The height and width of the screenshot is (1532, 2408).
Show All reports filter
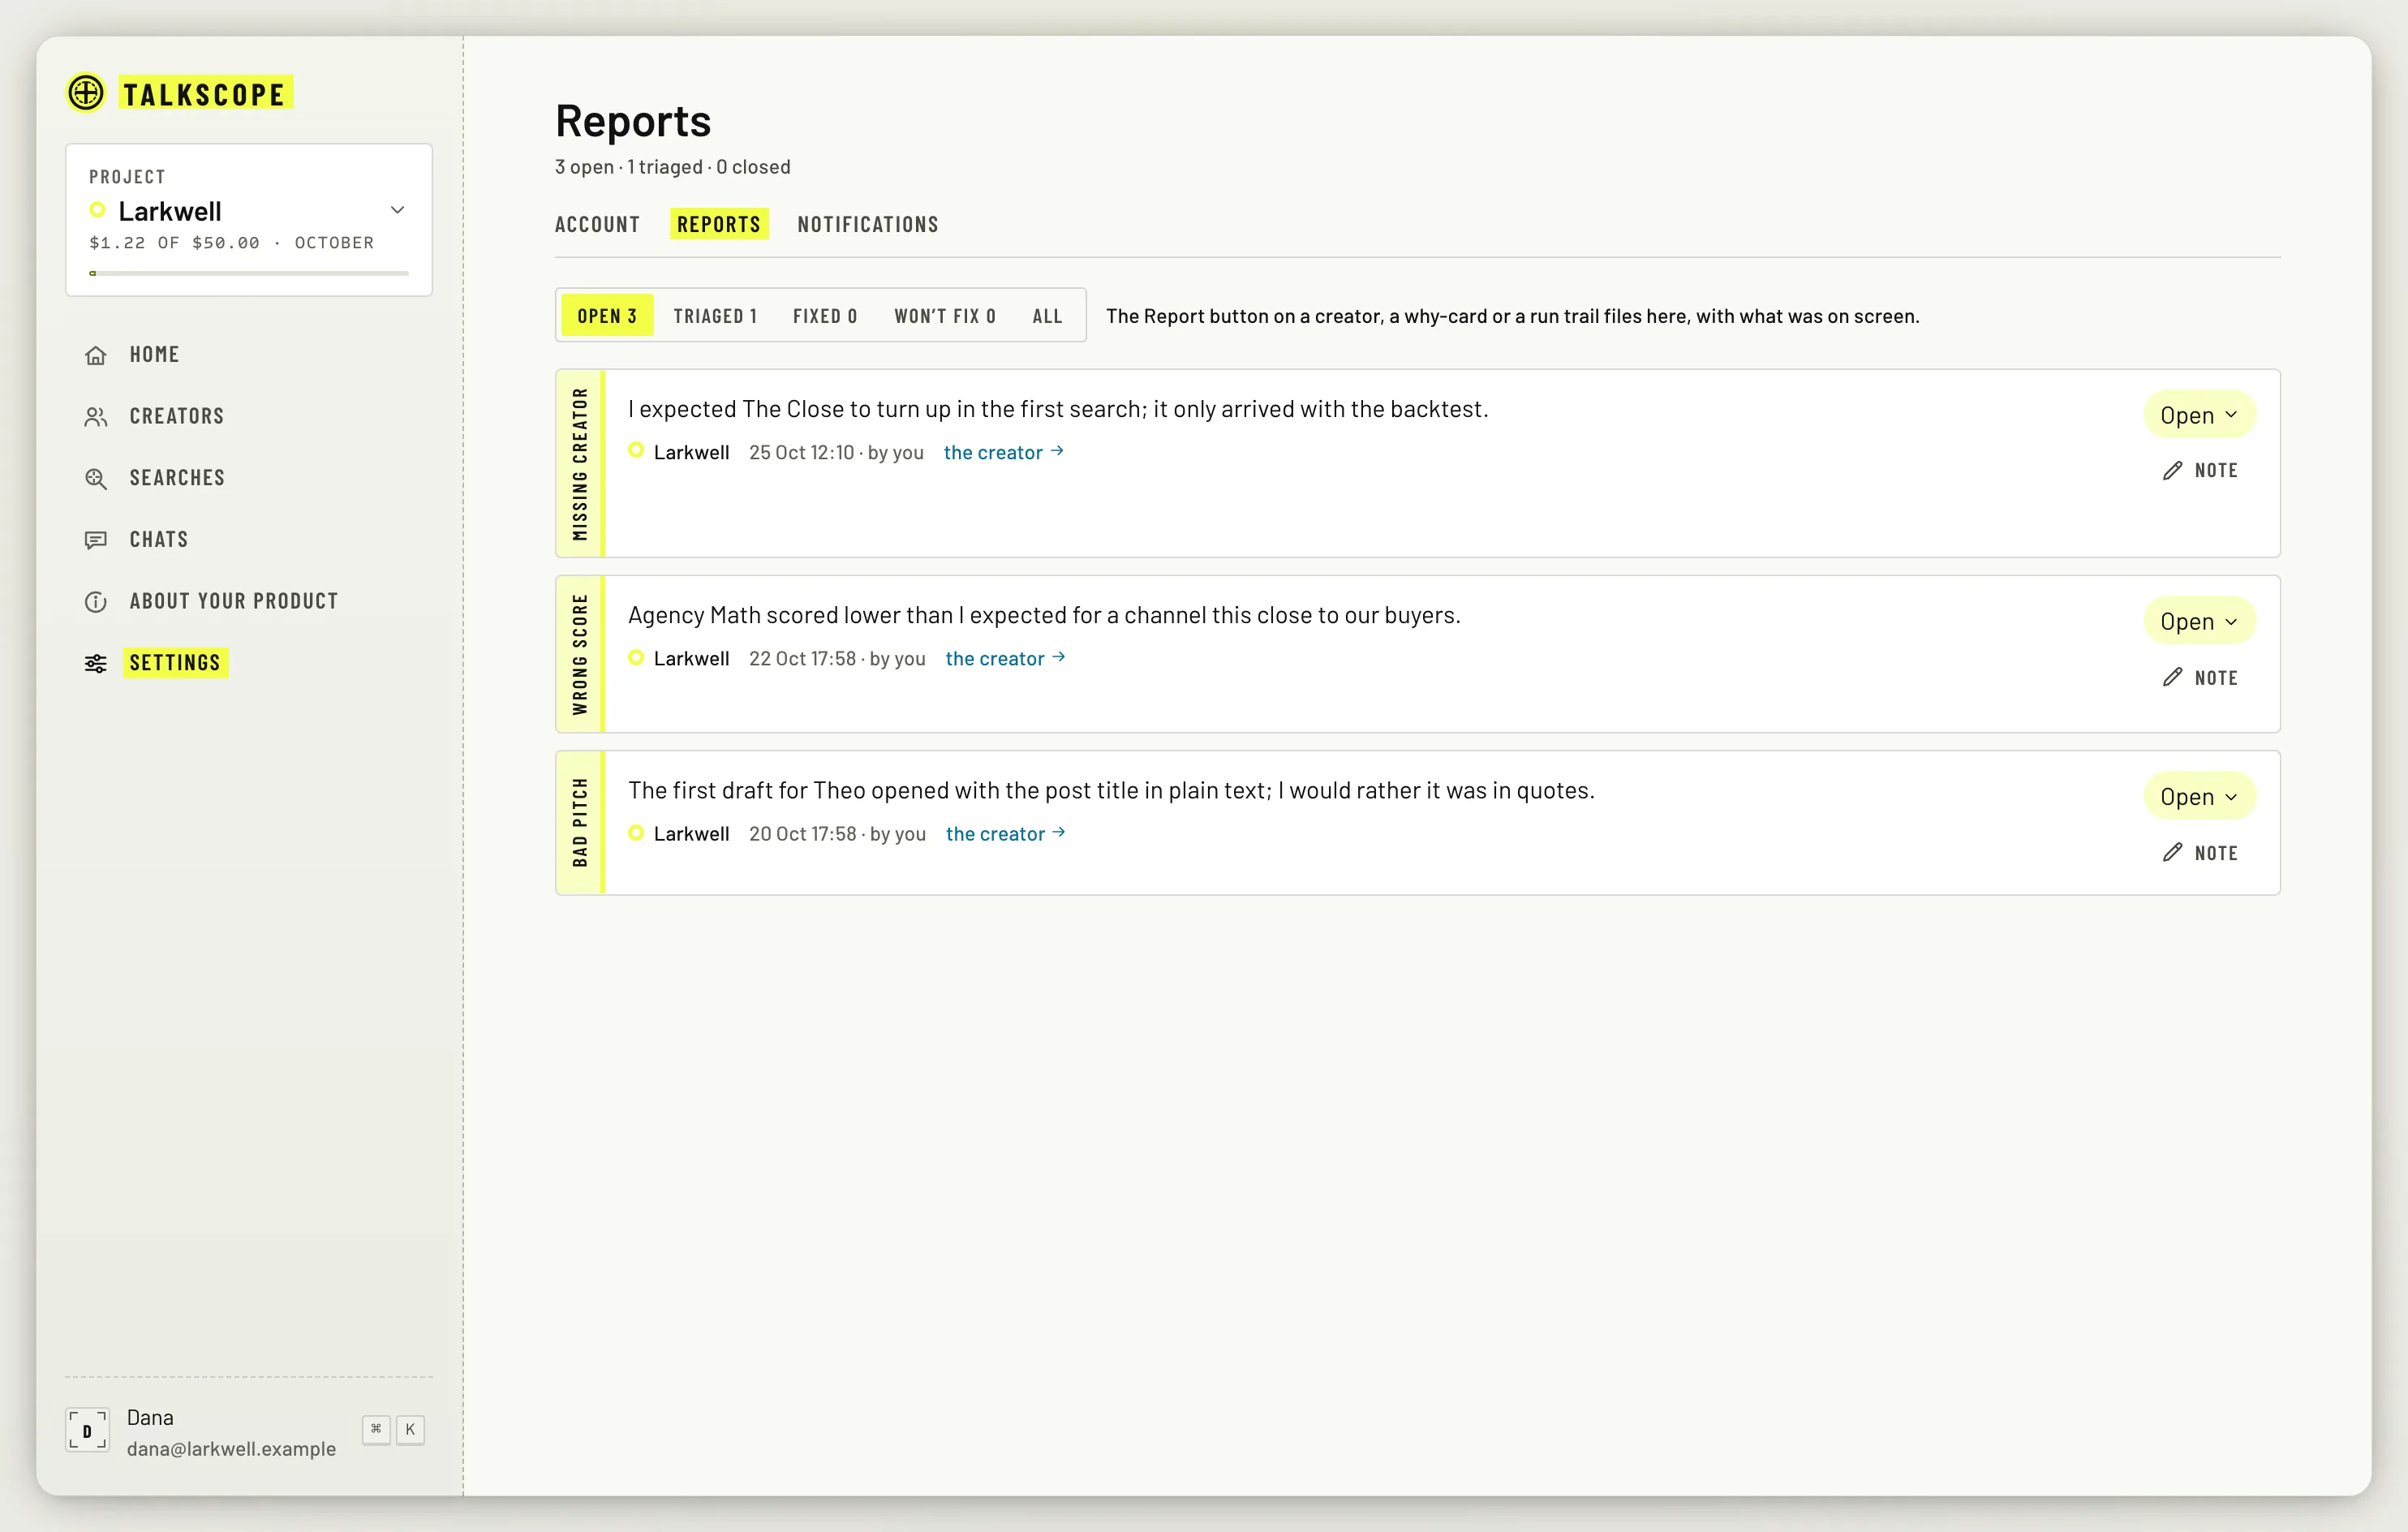coord(1048,316)
